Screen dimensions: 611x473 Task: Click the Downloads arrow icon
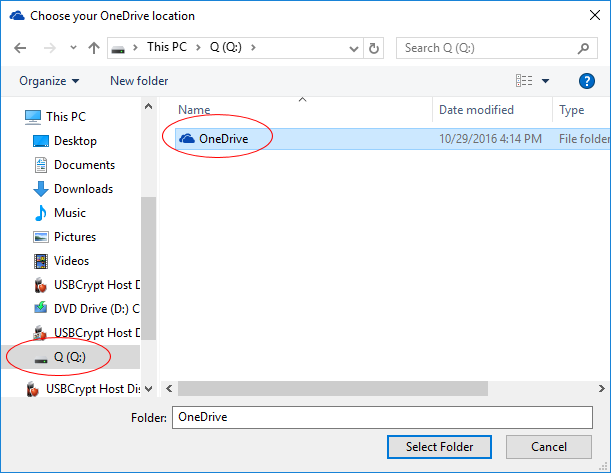click(41, 189)
